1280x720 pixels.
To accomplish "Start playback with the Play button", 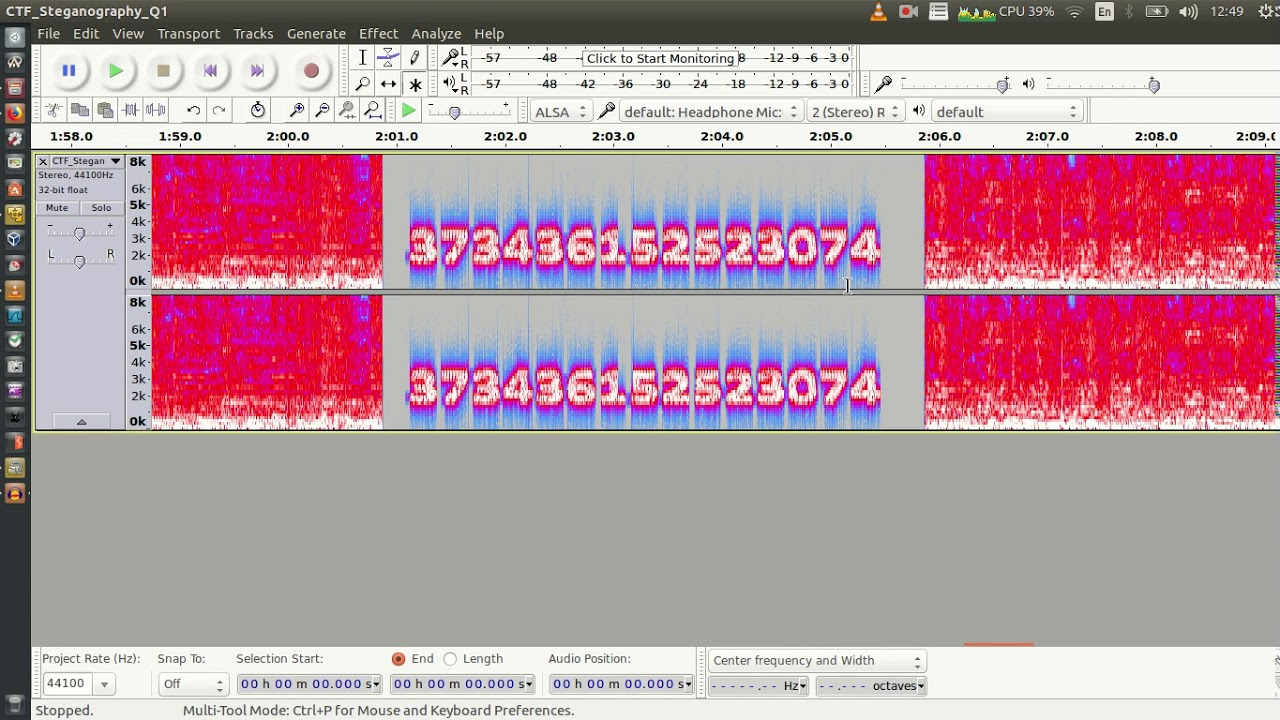I will pos(116,71).
